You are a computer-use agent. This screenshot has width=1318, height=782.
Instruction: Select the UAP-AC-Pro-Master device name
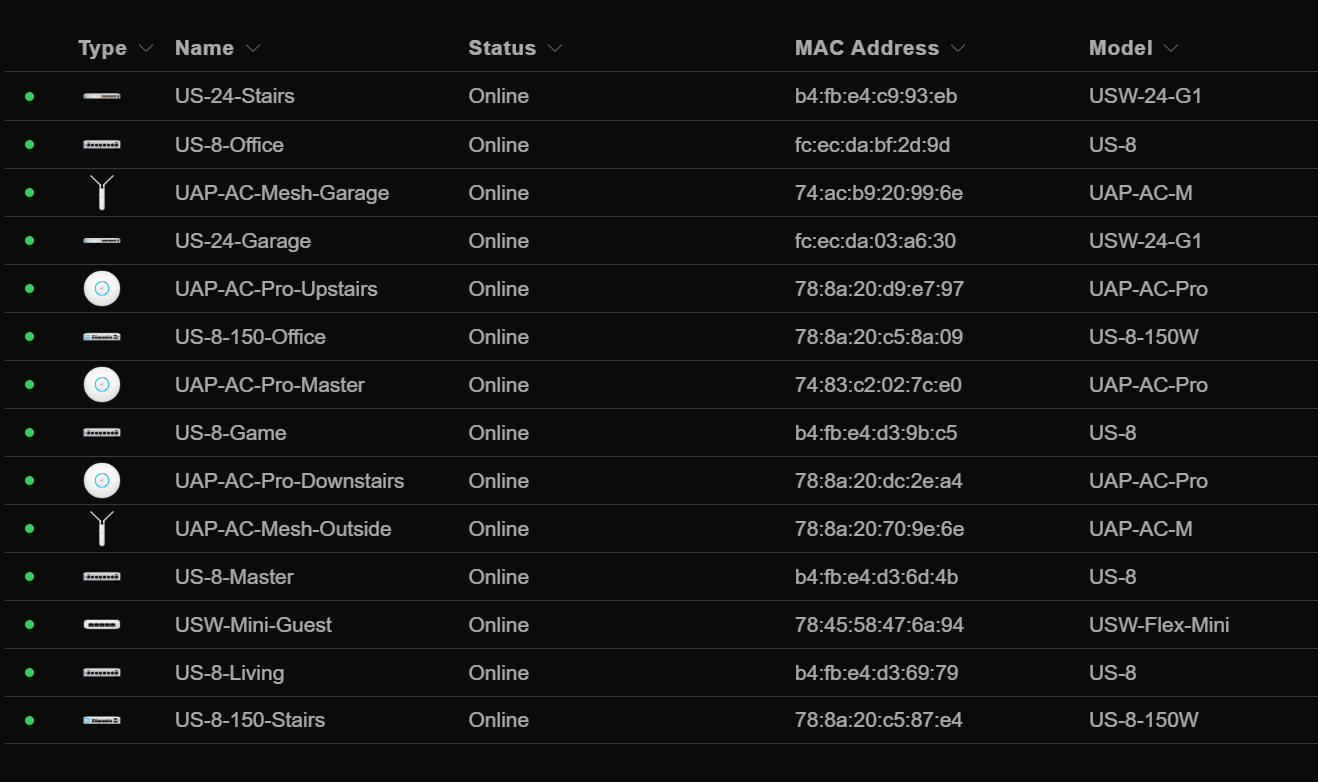coord(270,385)
